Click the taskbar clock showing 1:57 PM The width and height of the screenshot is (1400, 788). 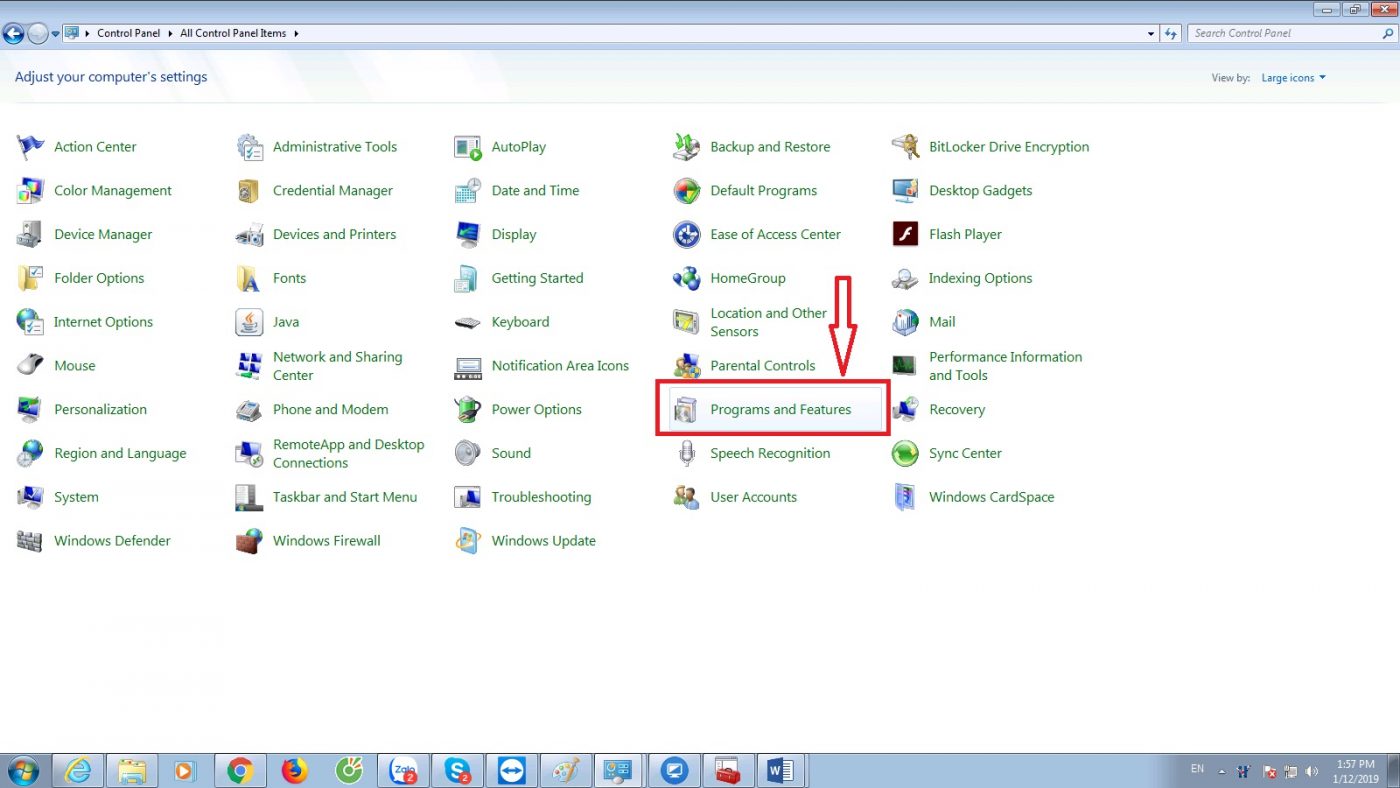[1353, 771]
